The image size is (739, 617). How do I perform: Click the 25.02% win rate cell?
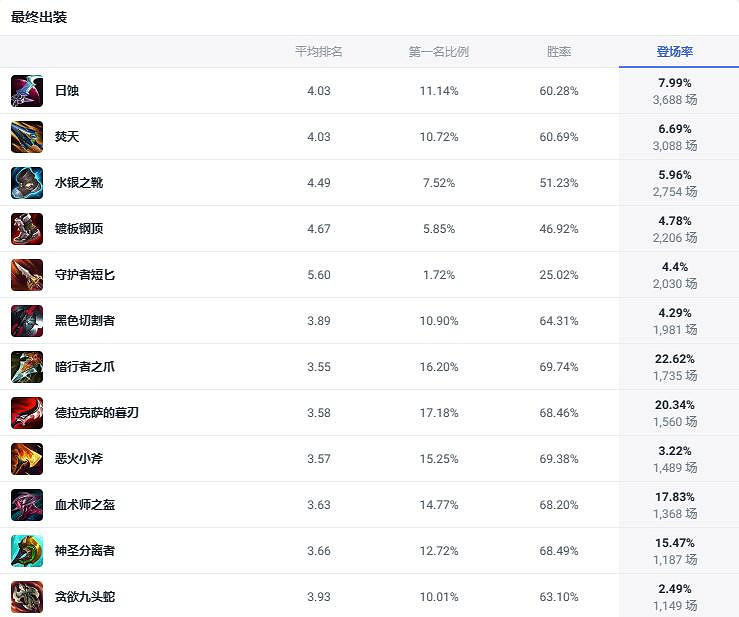pyautogui.click(x=559, y=275)
